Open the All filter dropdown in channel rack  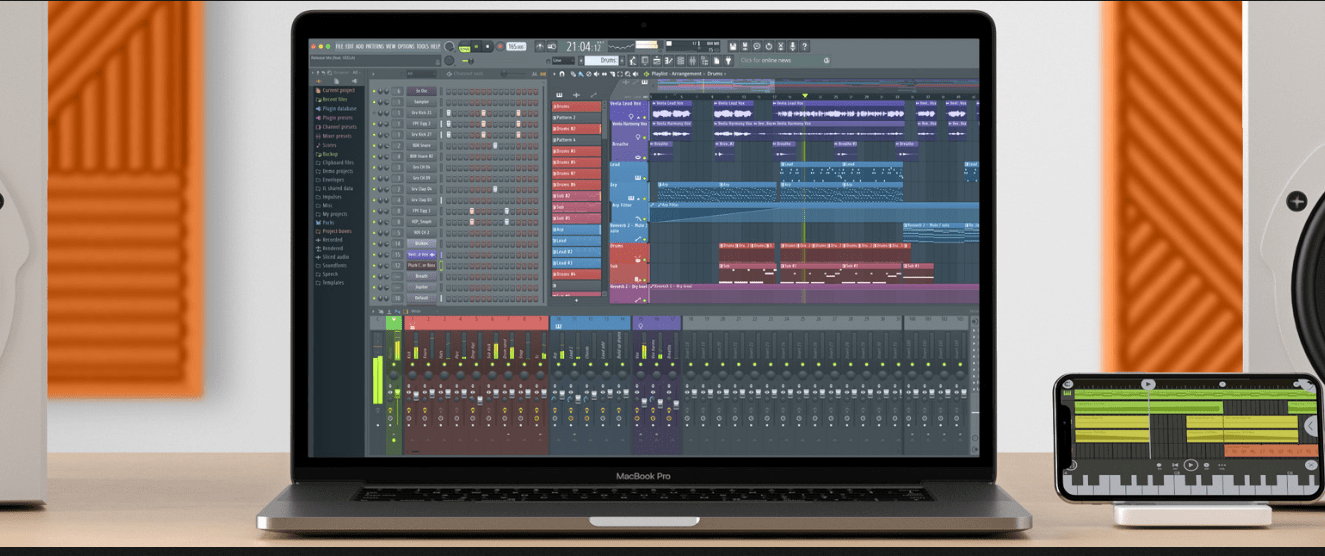pyautogui.click(x=422, y=74)
